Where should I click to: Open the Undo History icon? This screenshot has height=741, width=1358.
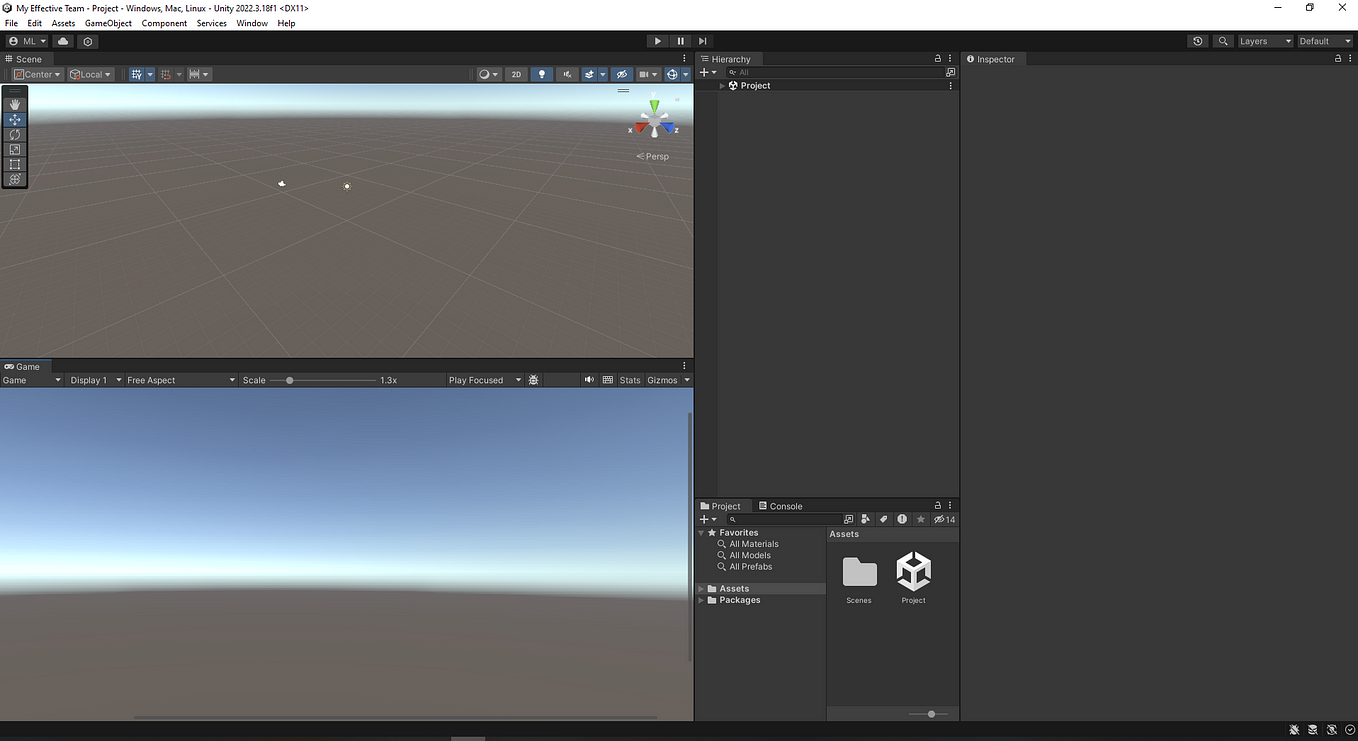1198,41
